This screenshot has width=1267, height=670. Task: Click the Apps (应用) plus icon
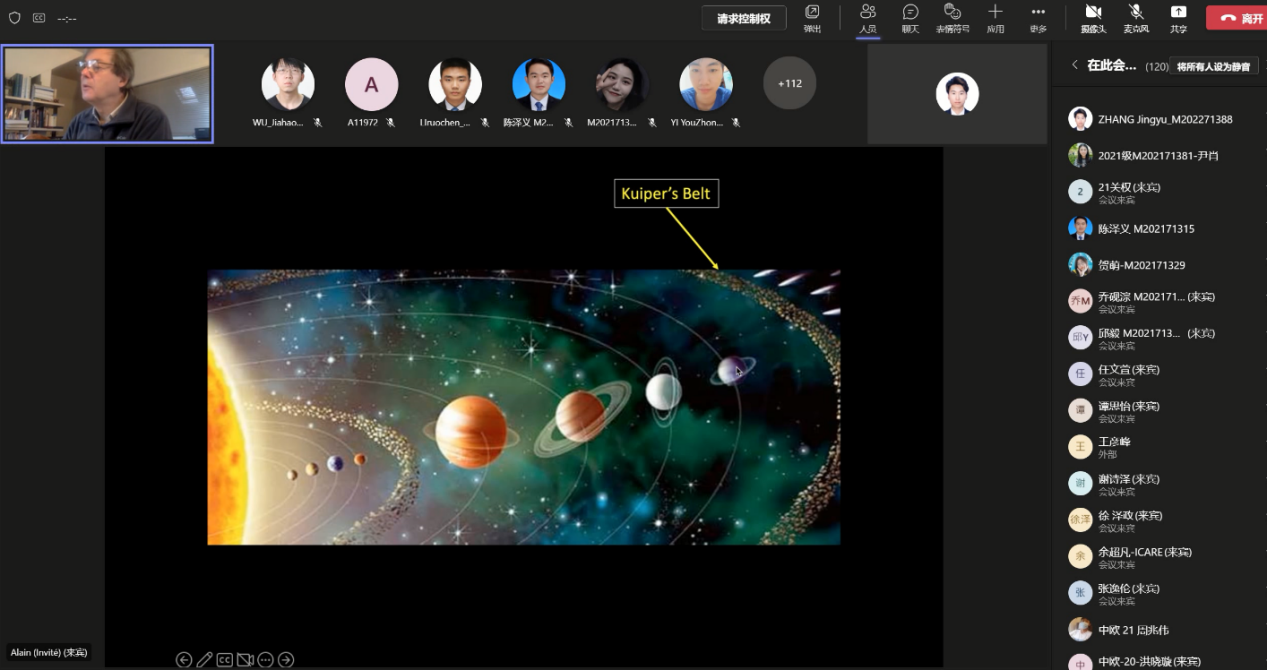(x=995, y=17)
